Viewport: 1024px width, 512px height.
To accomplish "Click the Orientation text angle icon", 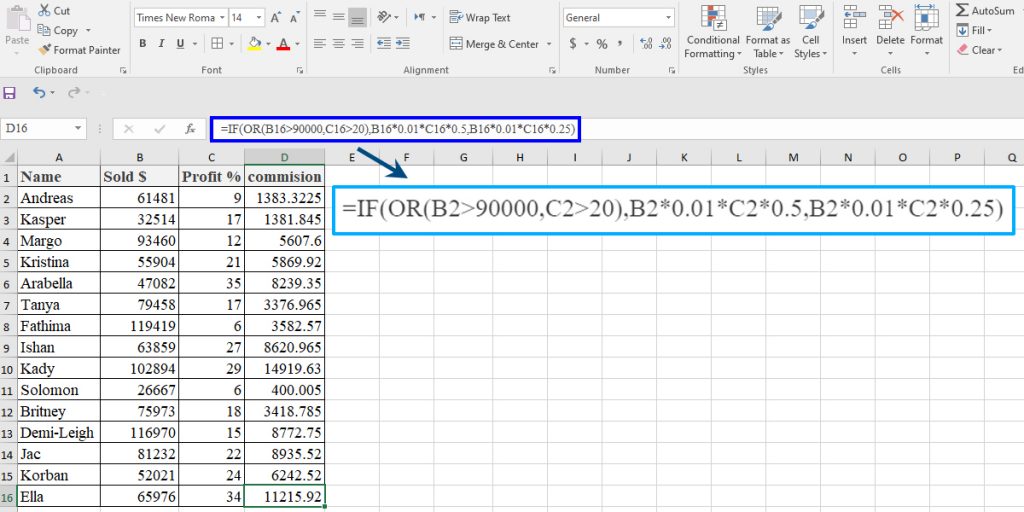I will coord(385,16).
